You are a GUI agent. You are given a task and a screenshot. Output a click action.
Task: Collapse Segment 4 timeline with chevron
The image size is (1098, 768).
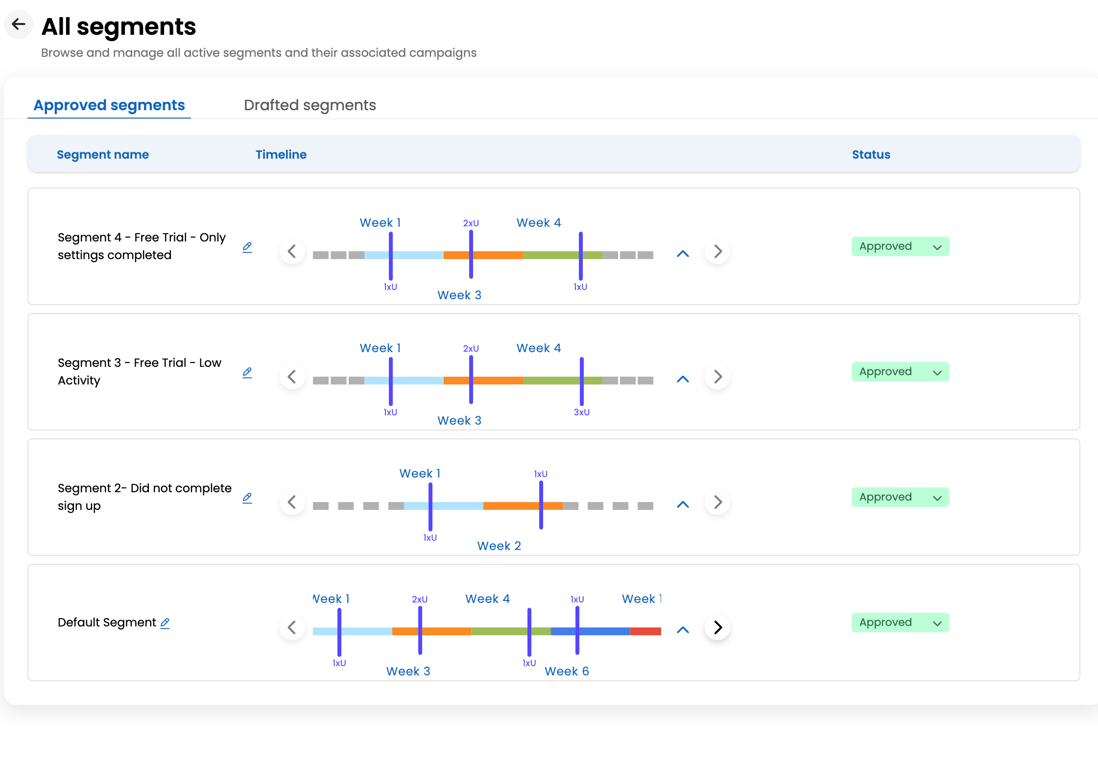683,254
